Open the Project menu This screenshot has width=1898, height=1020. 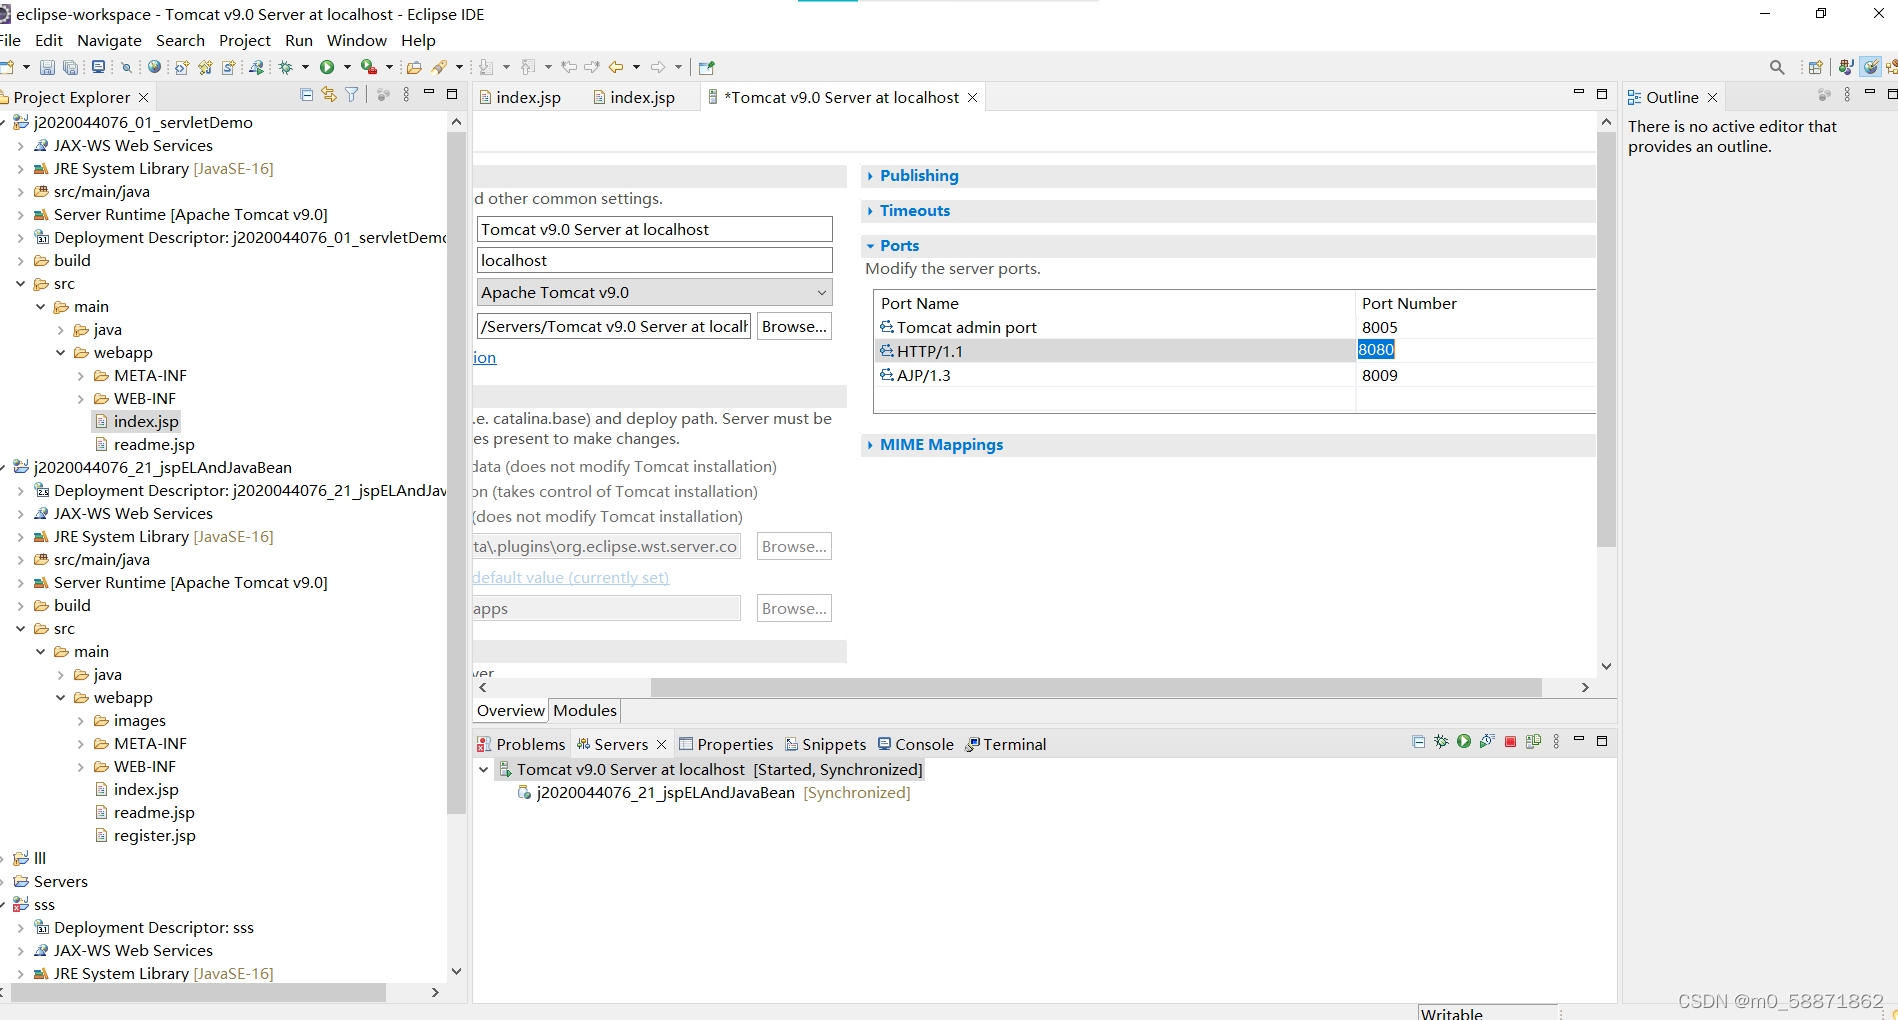(x=245, y=41)
